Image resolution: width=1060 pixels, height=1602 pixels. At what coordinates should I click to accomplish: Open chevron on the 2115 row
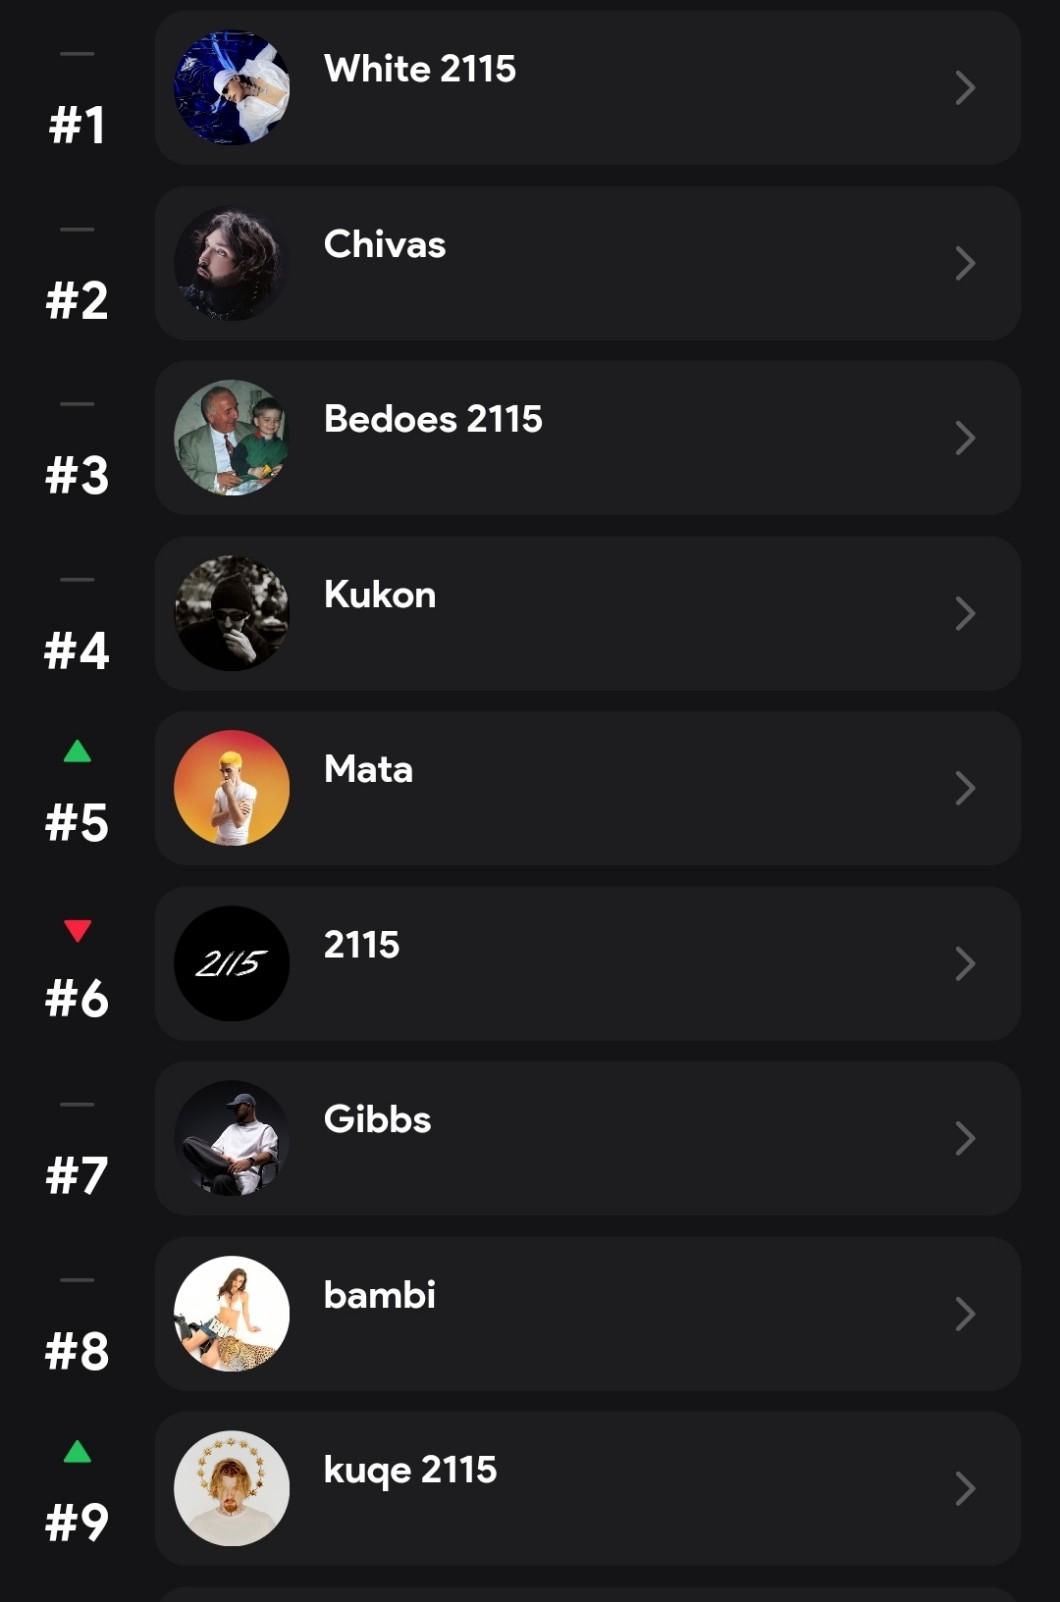tap(964, 963)
